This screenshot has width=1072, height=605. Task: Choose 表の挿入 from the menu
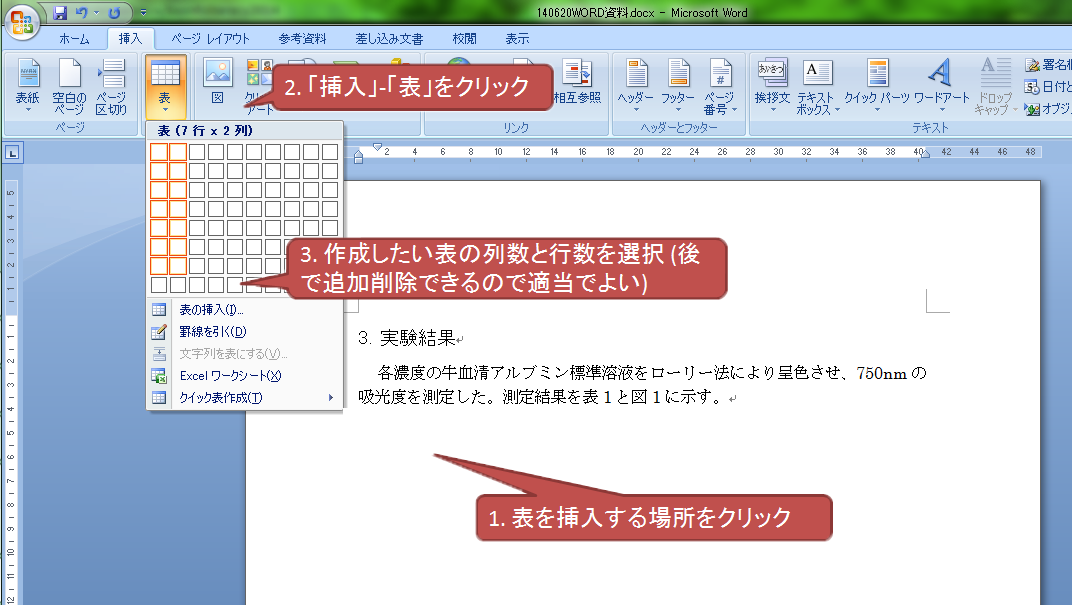click(211, 310)
